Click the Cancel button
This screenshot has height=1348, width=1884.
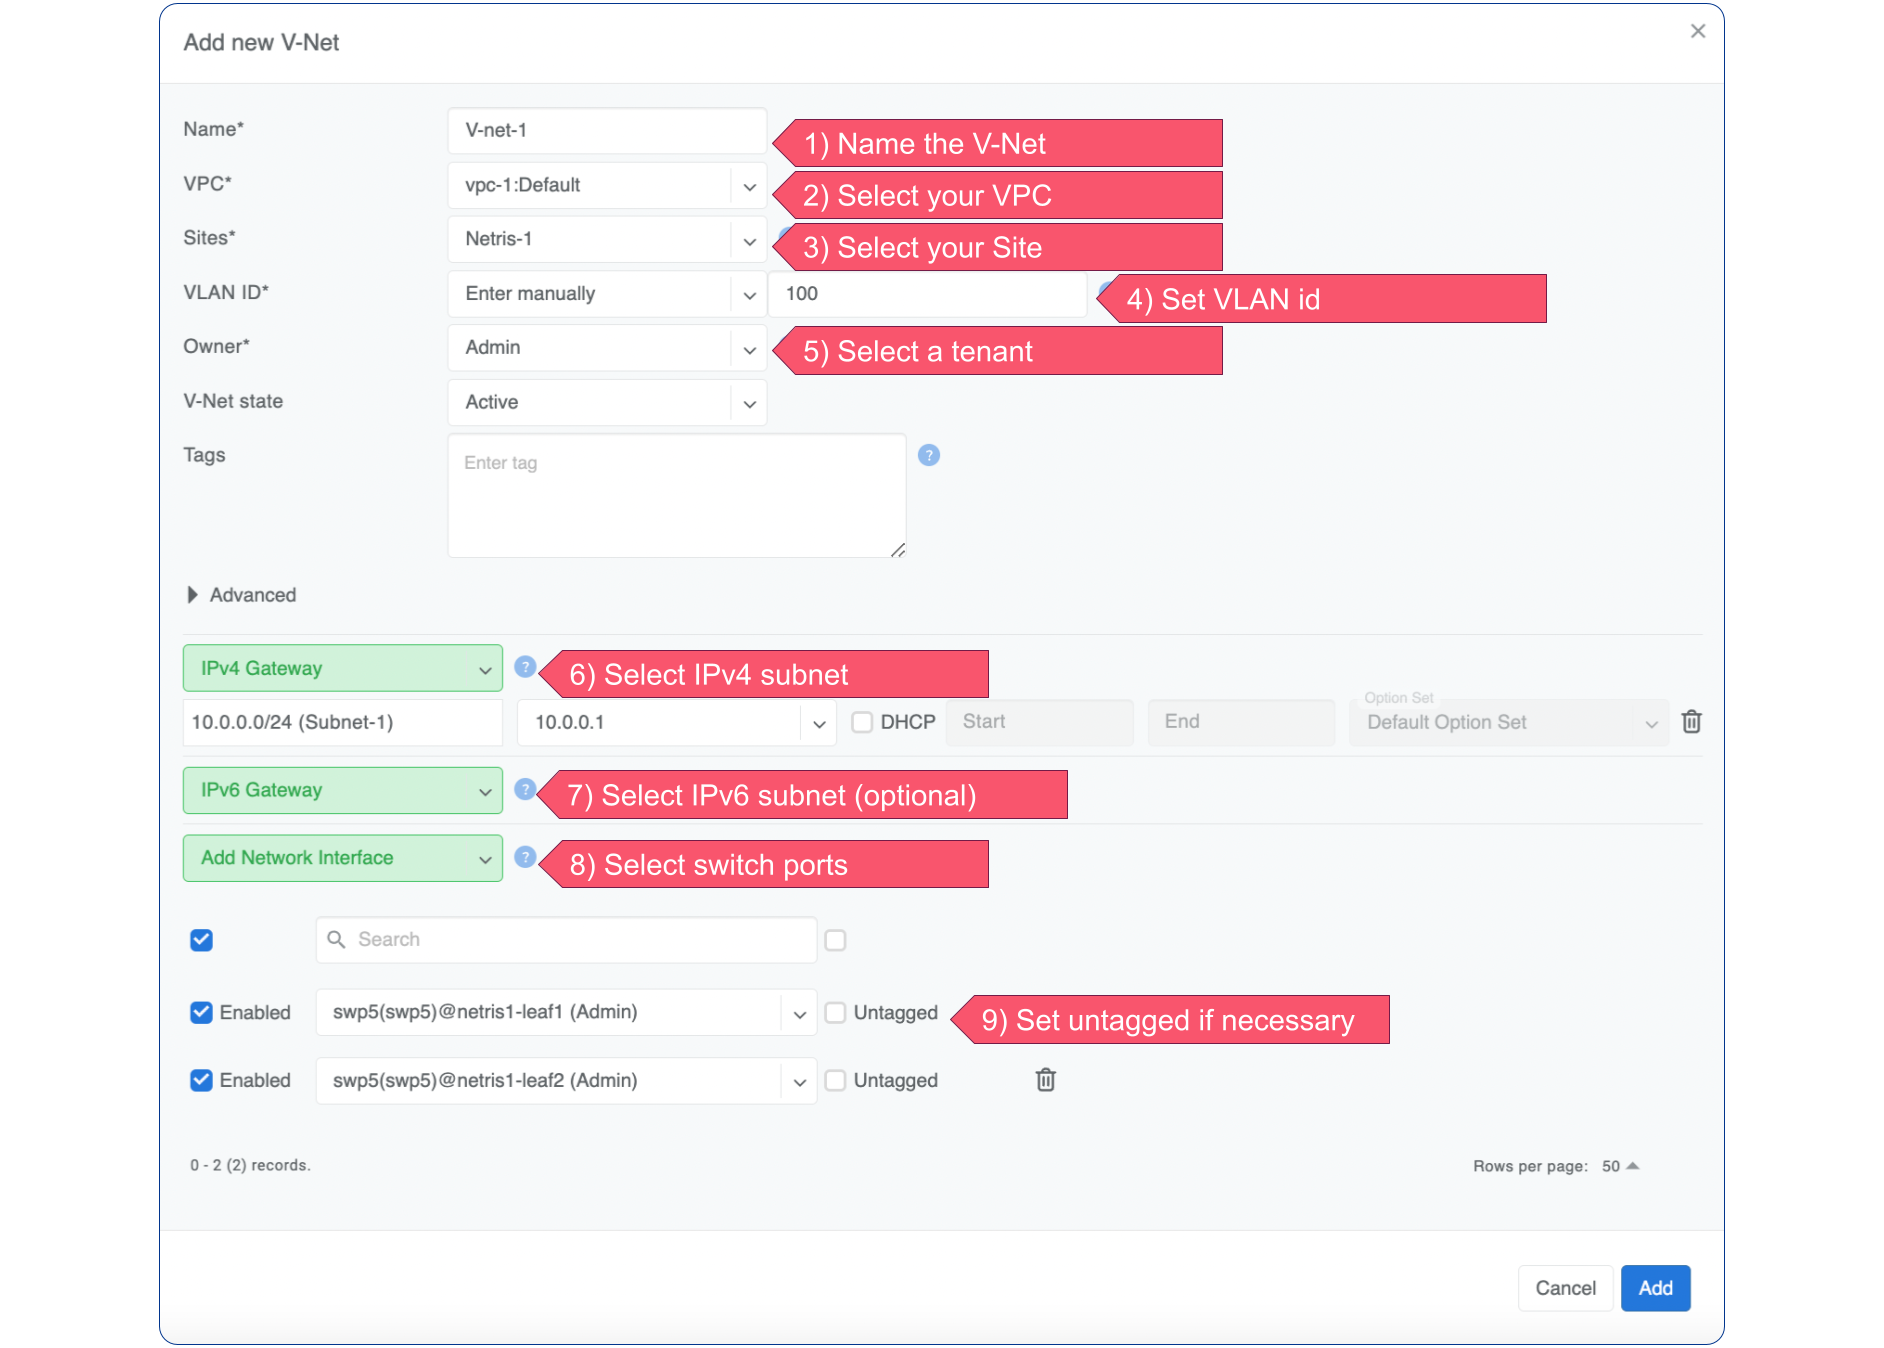[x=1565, y=1288]
